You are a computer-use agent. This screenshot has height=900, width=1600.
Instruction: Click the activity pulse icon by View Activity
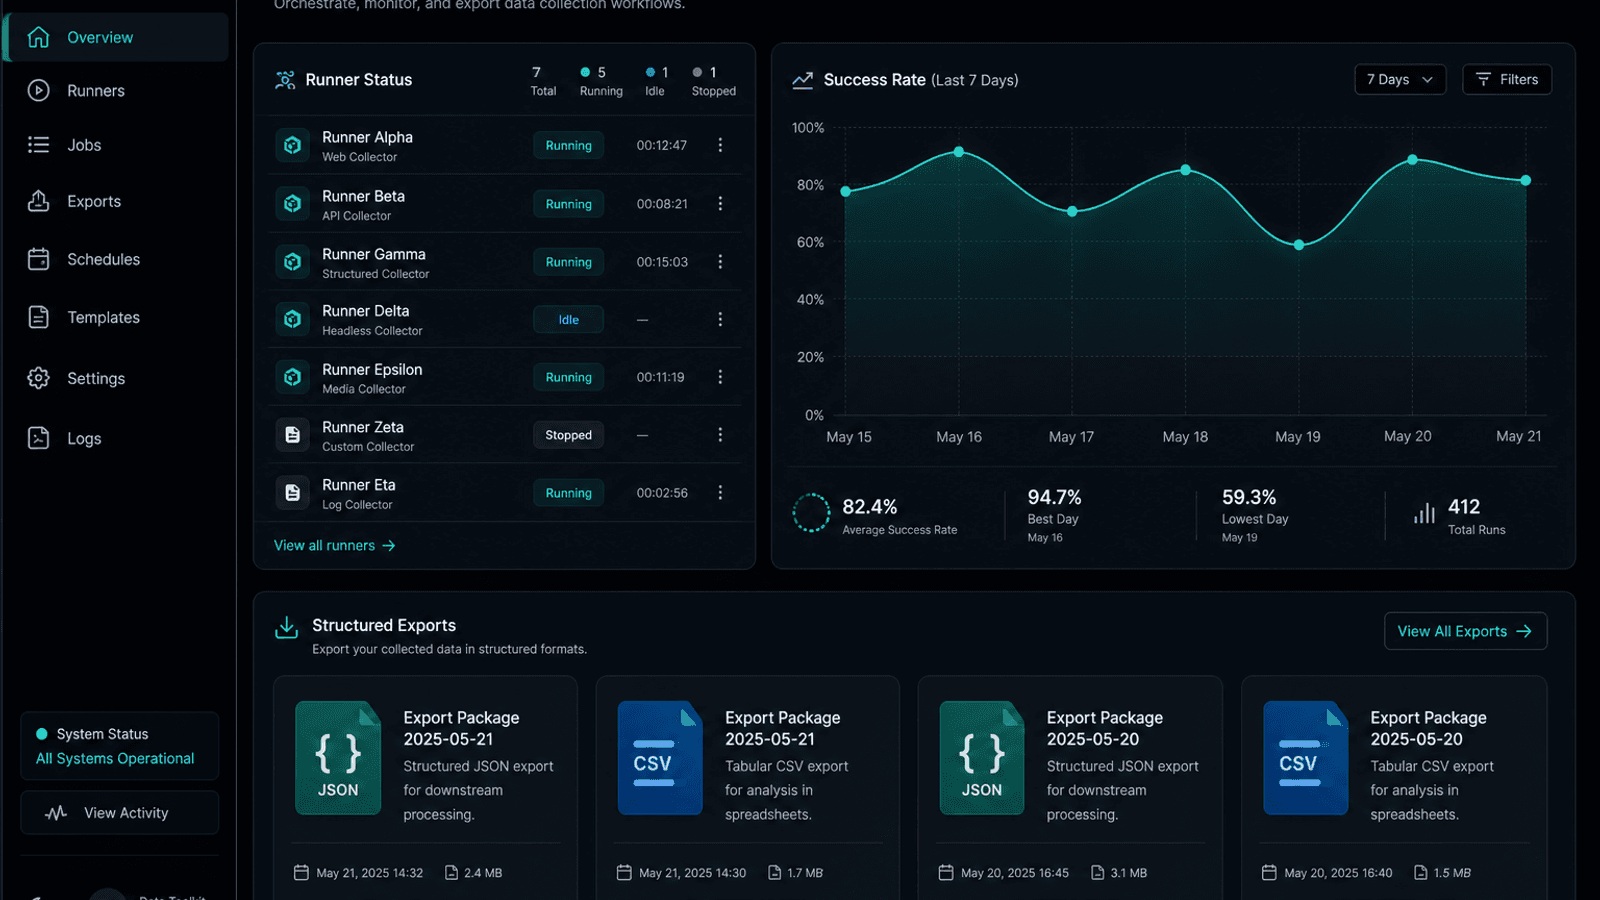[56, 813]
